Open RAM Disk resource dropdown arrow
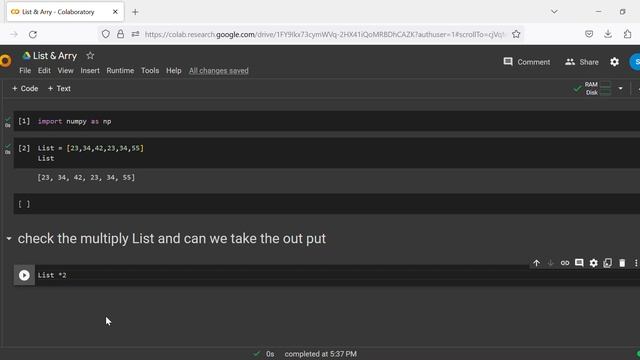 tap(620, 89)
